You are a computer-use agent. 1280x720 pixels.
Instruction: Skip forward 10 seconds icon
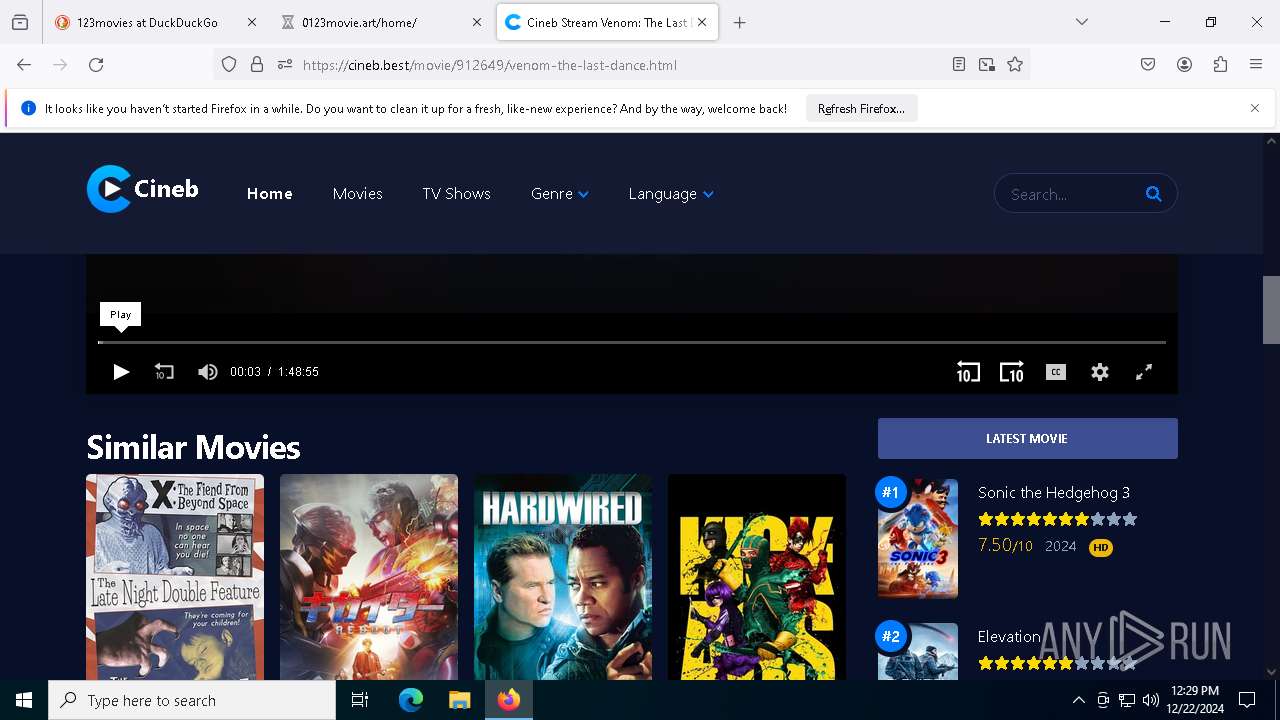coord(1011,372)
